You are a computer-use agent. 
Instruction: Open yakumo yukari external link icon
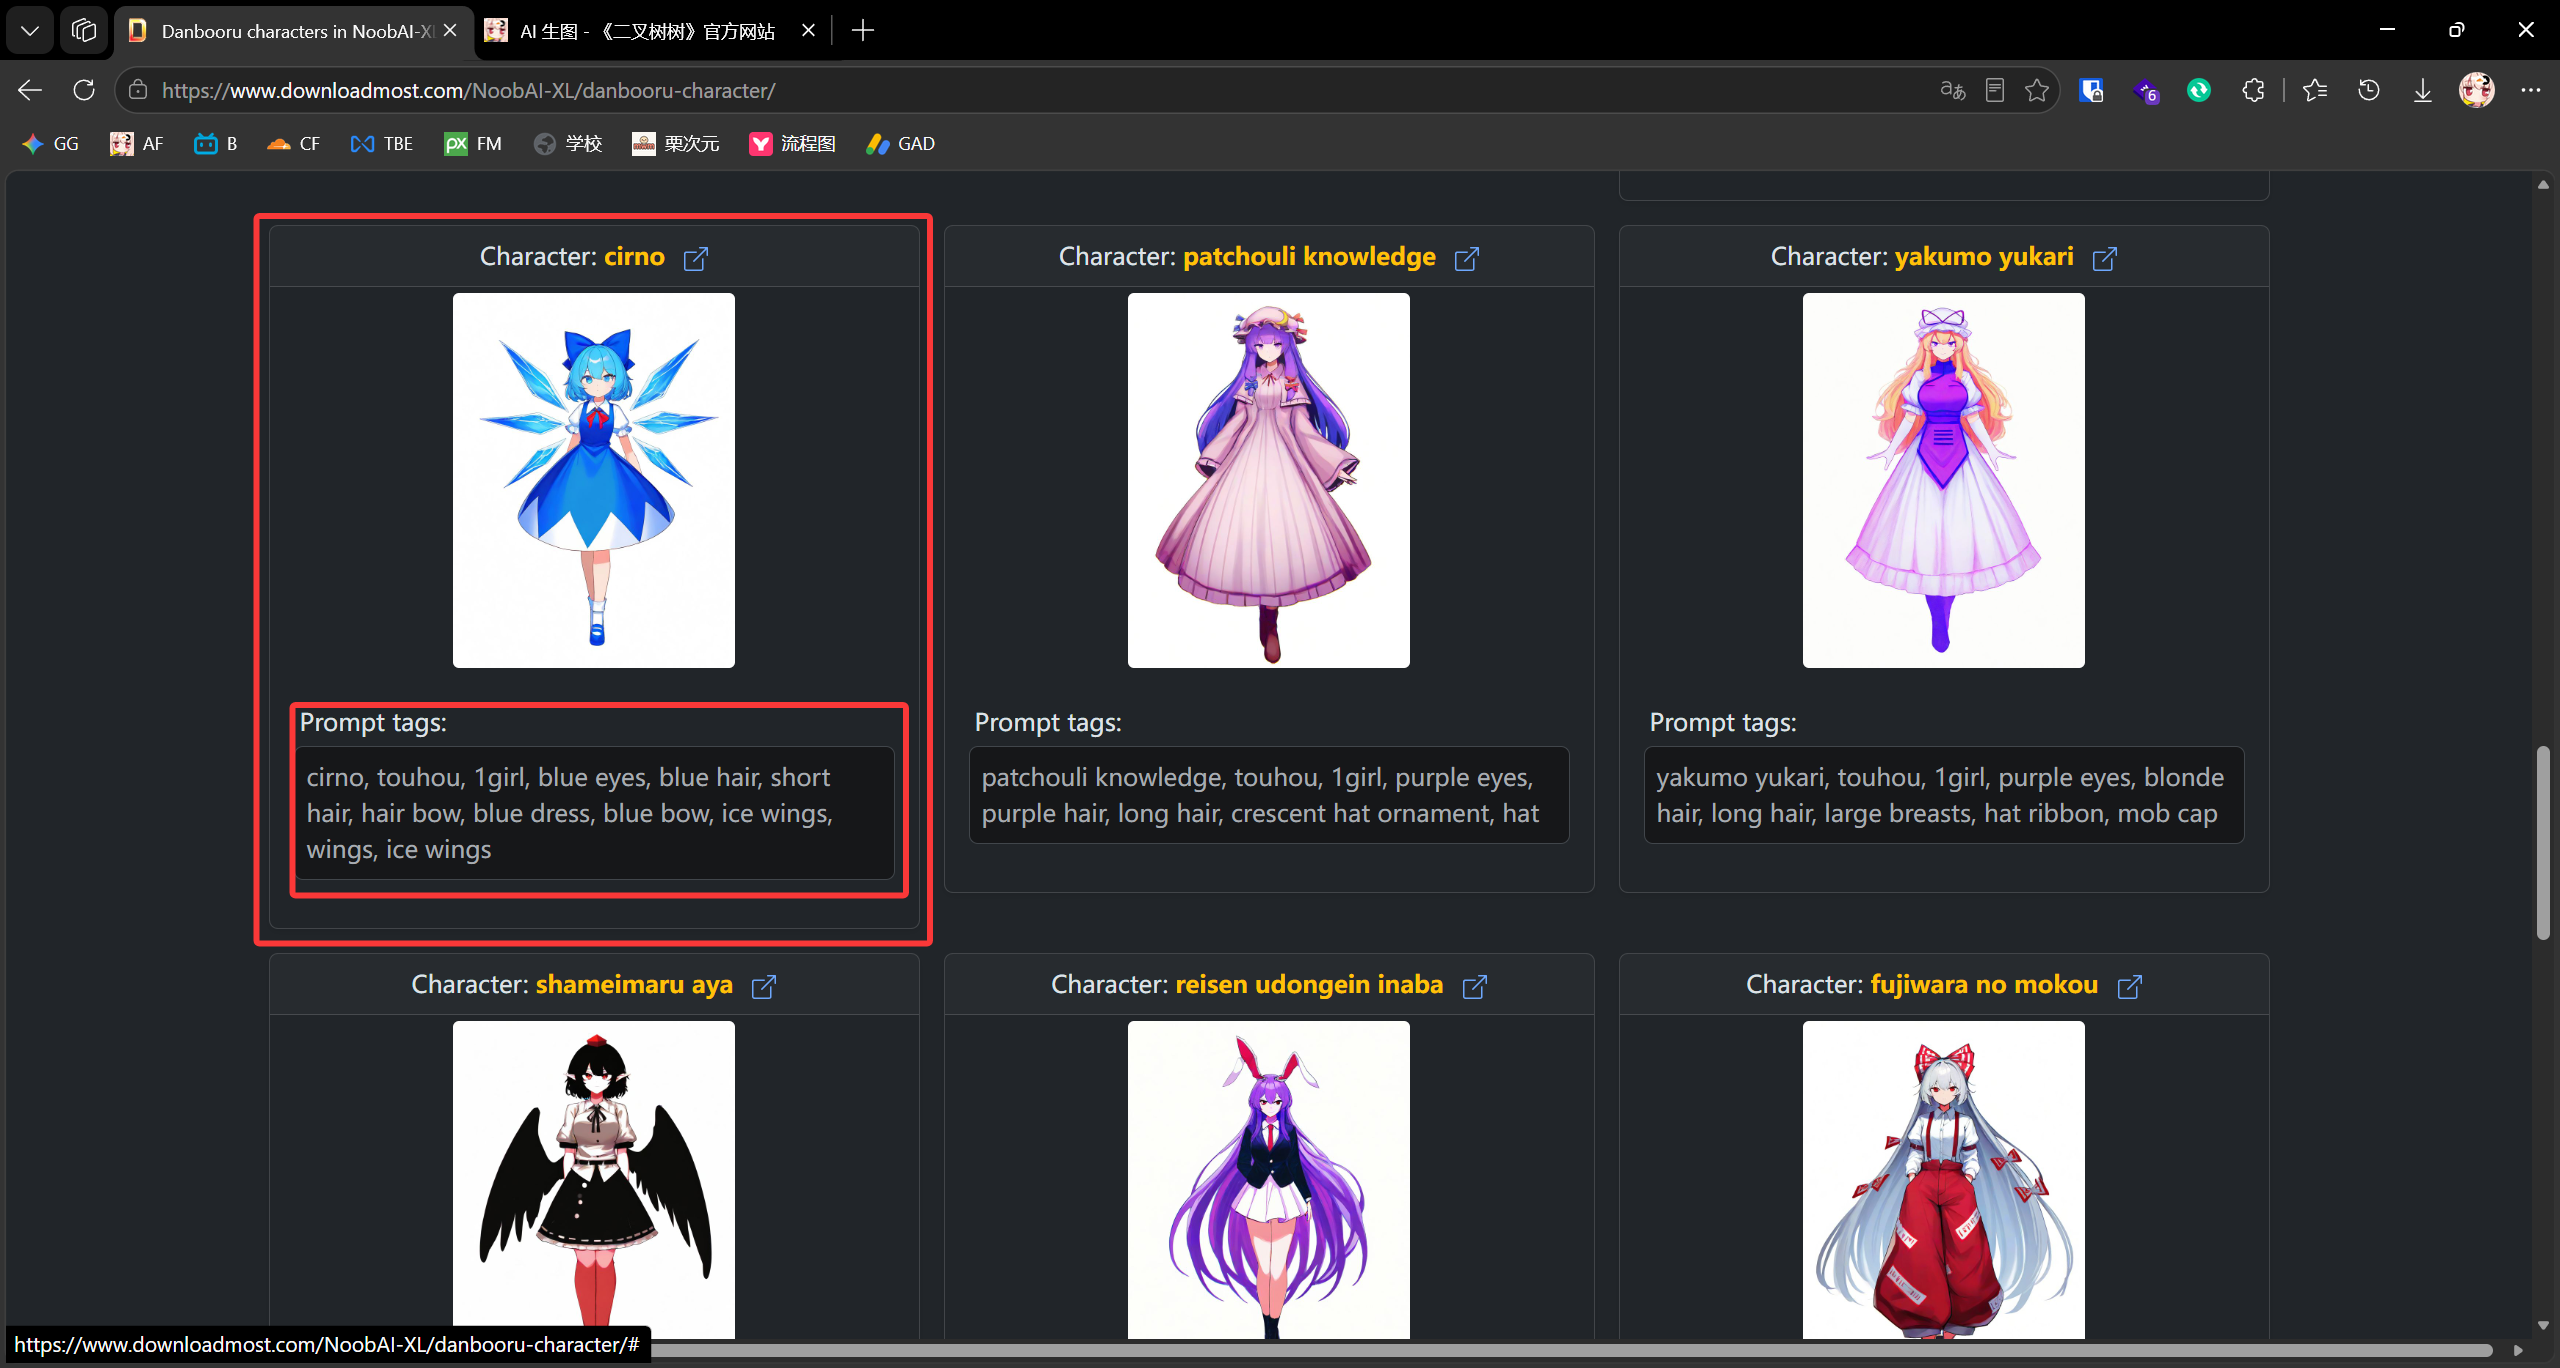click(2105, 259)
